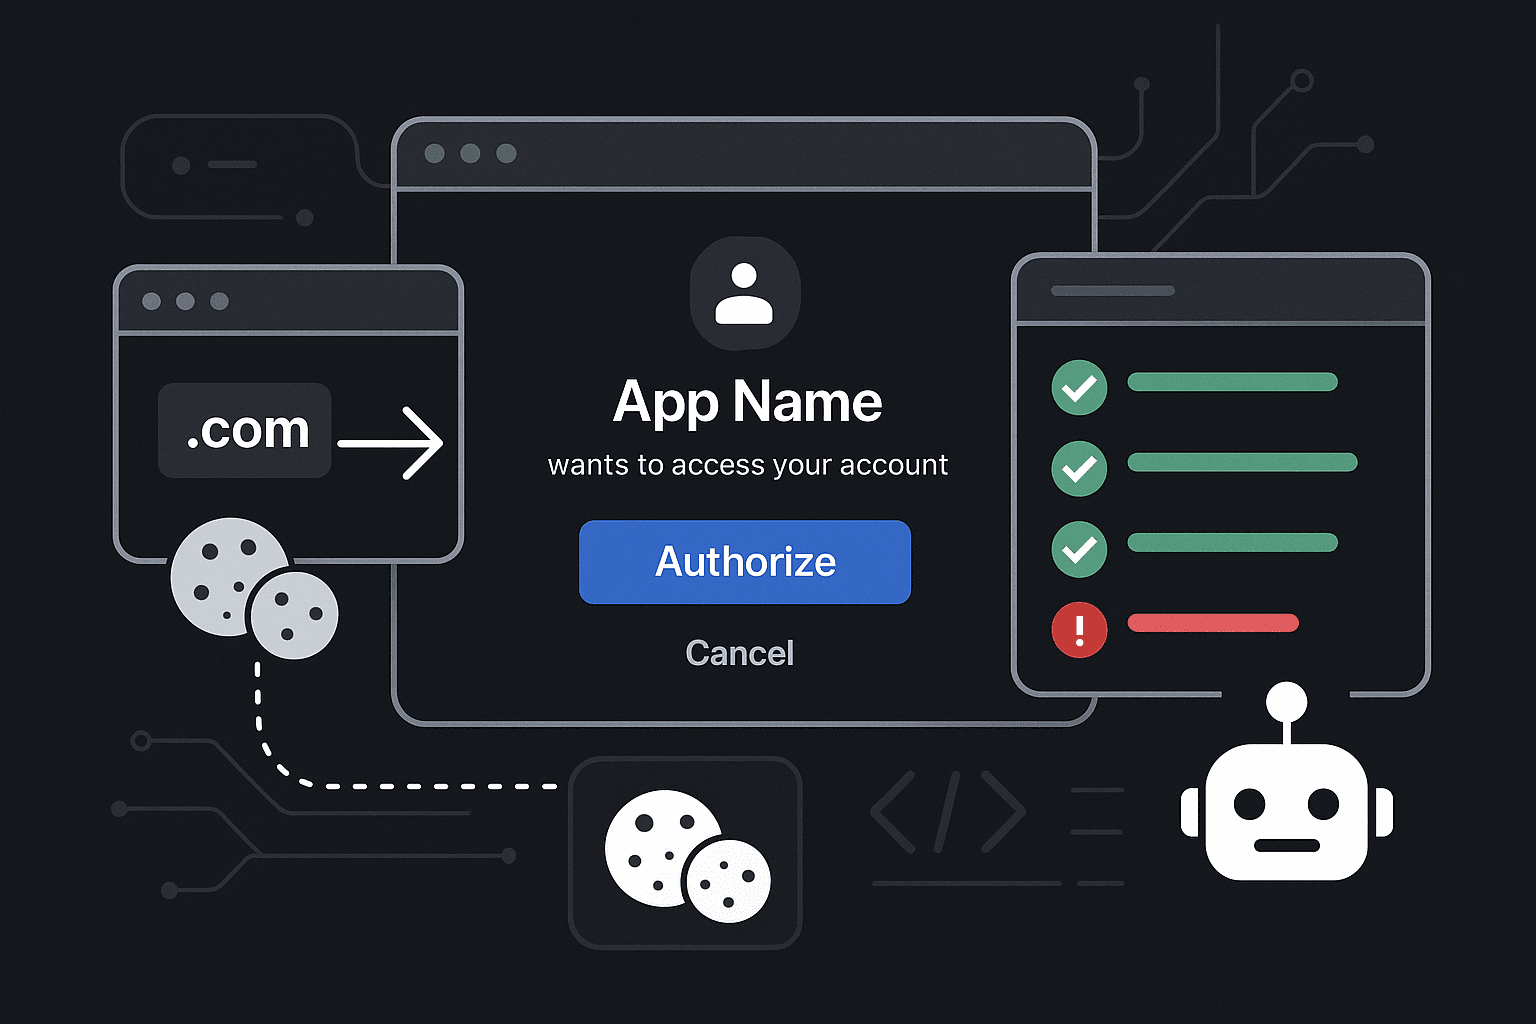The width and height of the screenshot is (1536, 1024).
Task: Click the user avatar icon above App Name
Action: pos(745,293)
